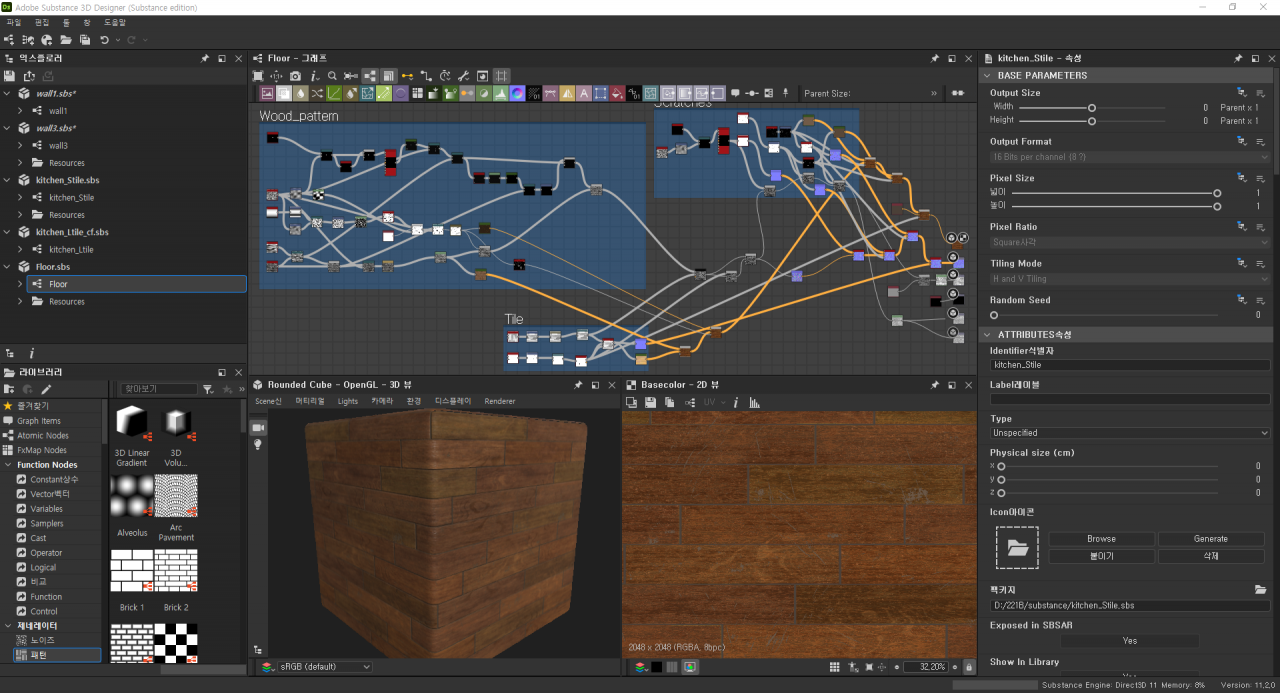This screenshot has height=693, width=1280.
Task: Toggle the light bulb icon in 3D view
Action: point(258,445)
